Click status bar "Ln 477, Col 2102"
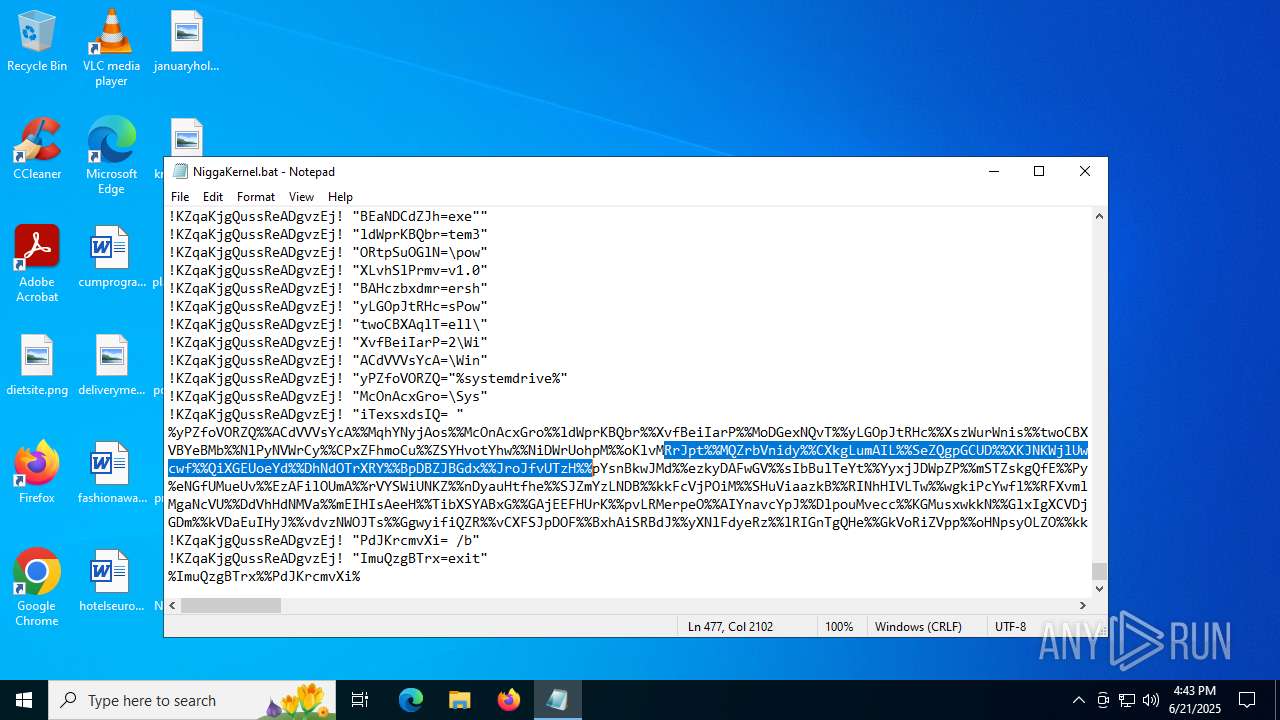This screenshot has height=720, width=1280. coord(730,626)
